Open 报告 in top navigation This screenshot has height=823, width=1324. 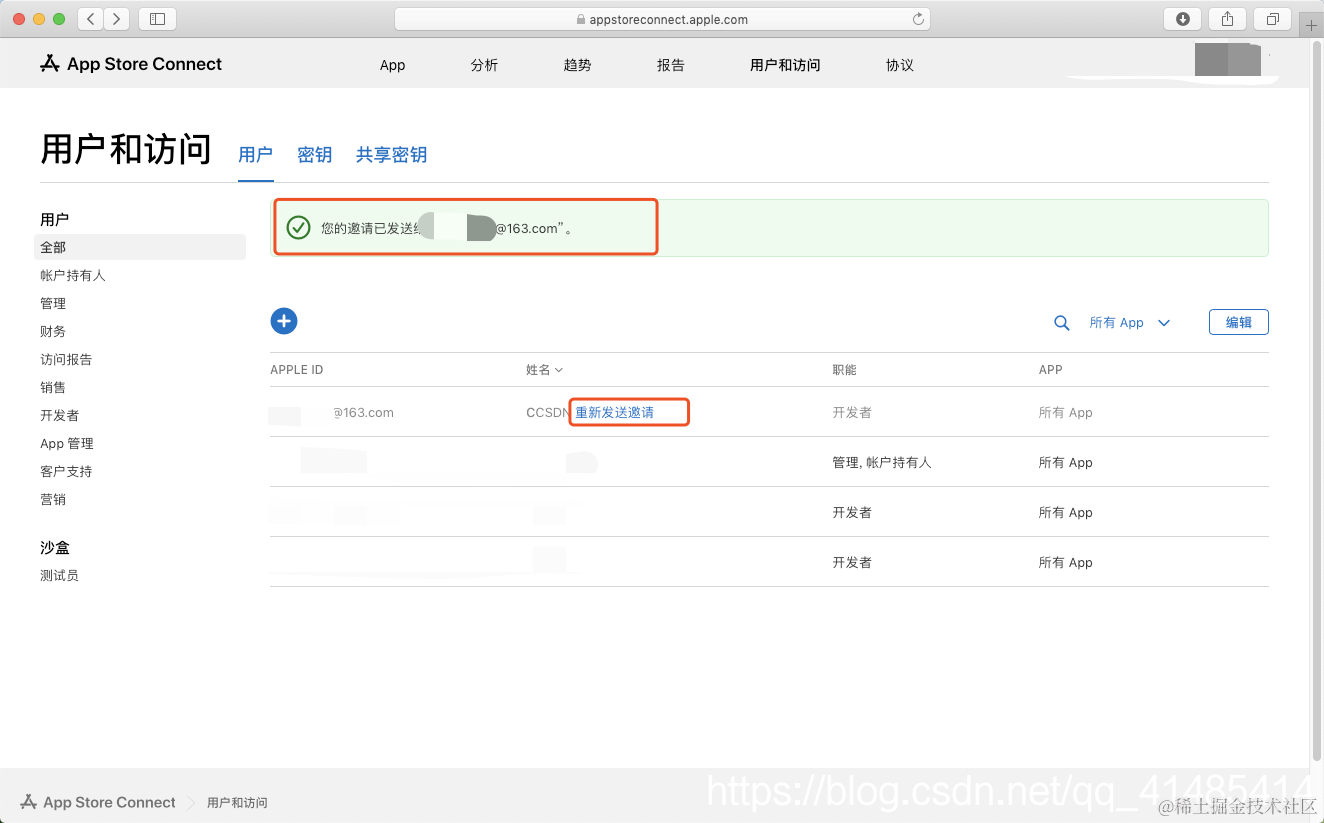click(671, 65)
